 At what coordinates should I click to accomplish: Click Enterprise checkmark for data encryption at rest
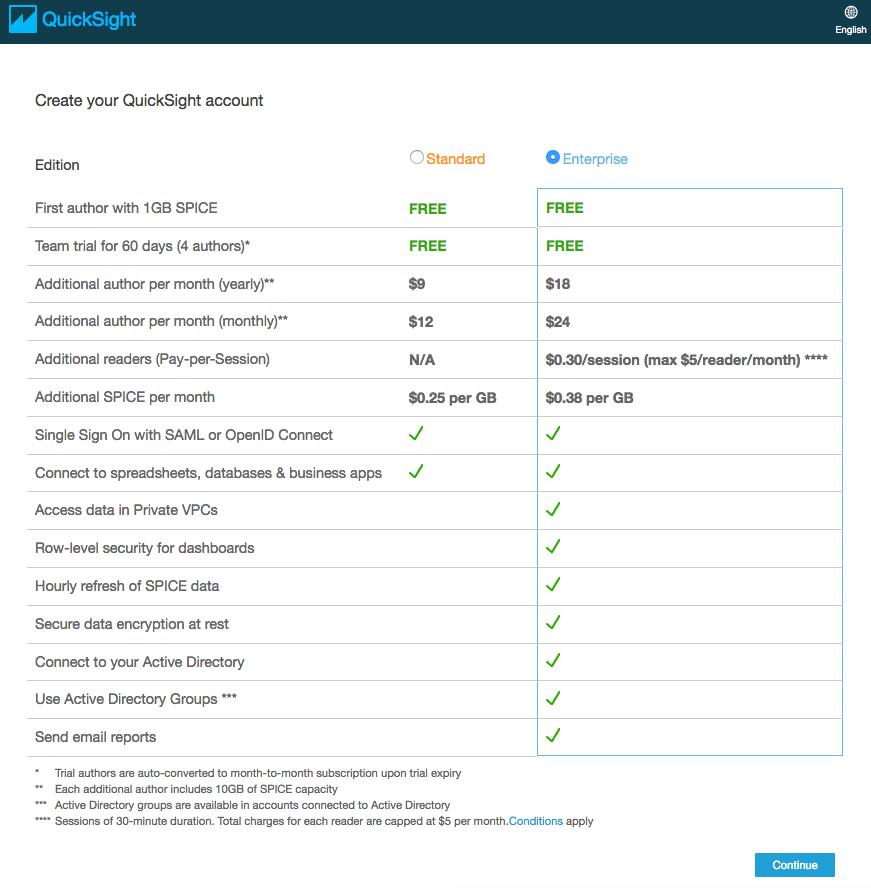coord(553,622)
